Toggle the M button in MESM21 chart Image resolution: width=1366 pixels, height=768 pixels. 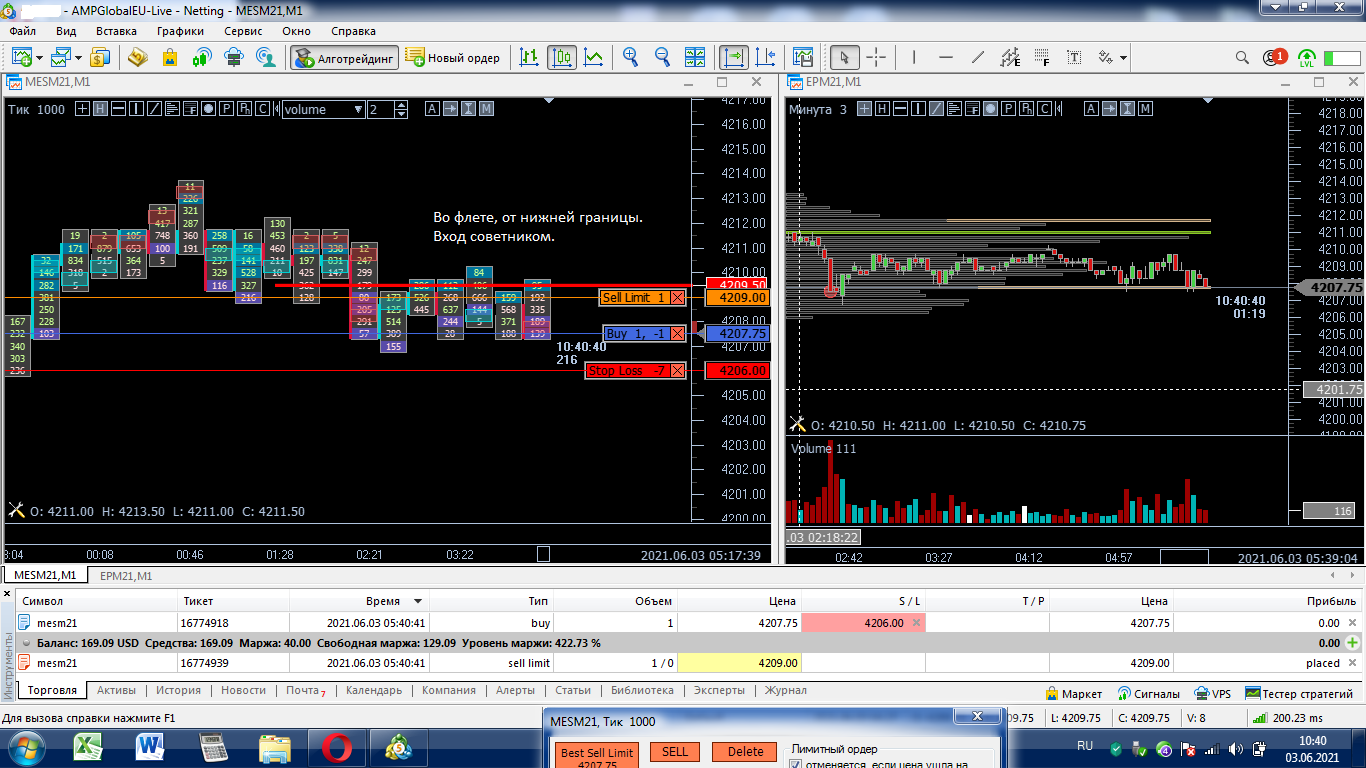[x=486, y=109]
